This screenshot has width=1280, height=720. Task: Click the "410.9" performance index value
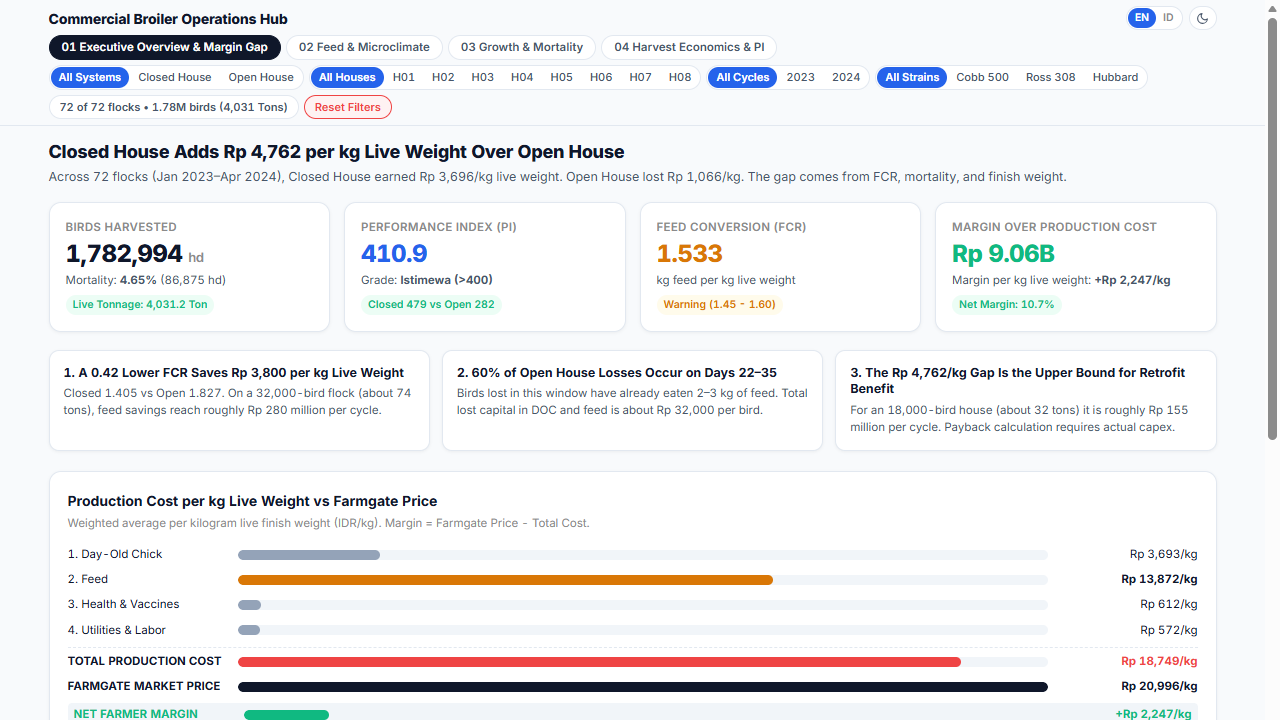pyautogui.click(x=394, y=254)
